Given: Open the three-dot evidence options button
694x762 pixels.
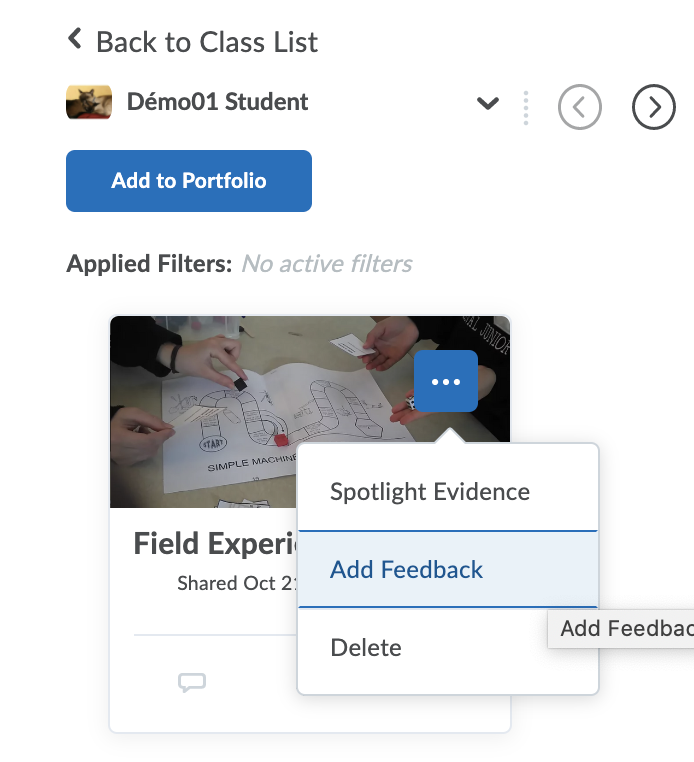Looking at the screenshot, I should pos(446,381).
